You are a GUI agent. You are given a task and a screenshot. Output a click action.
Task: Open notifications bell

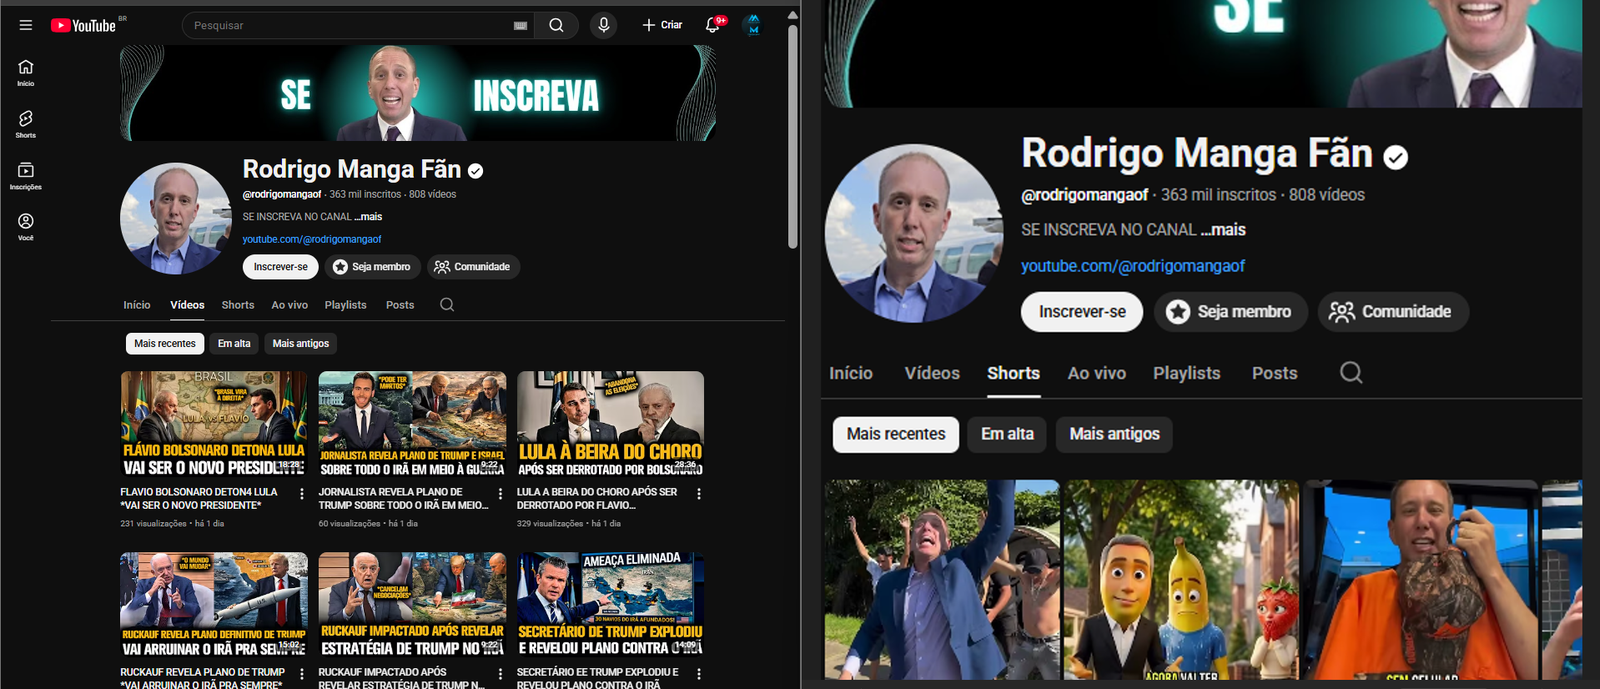click(713, 25)
